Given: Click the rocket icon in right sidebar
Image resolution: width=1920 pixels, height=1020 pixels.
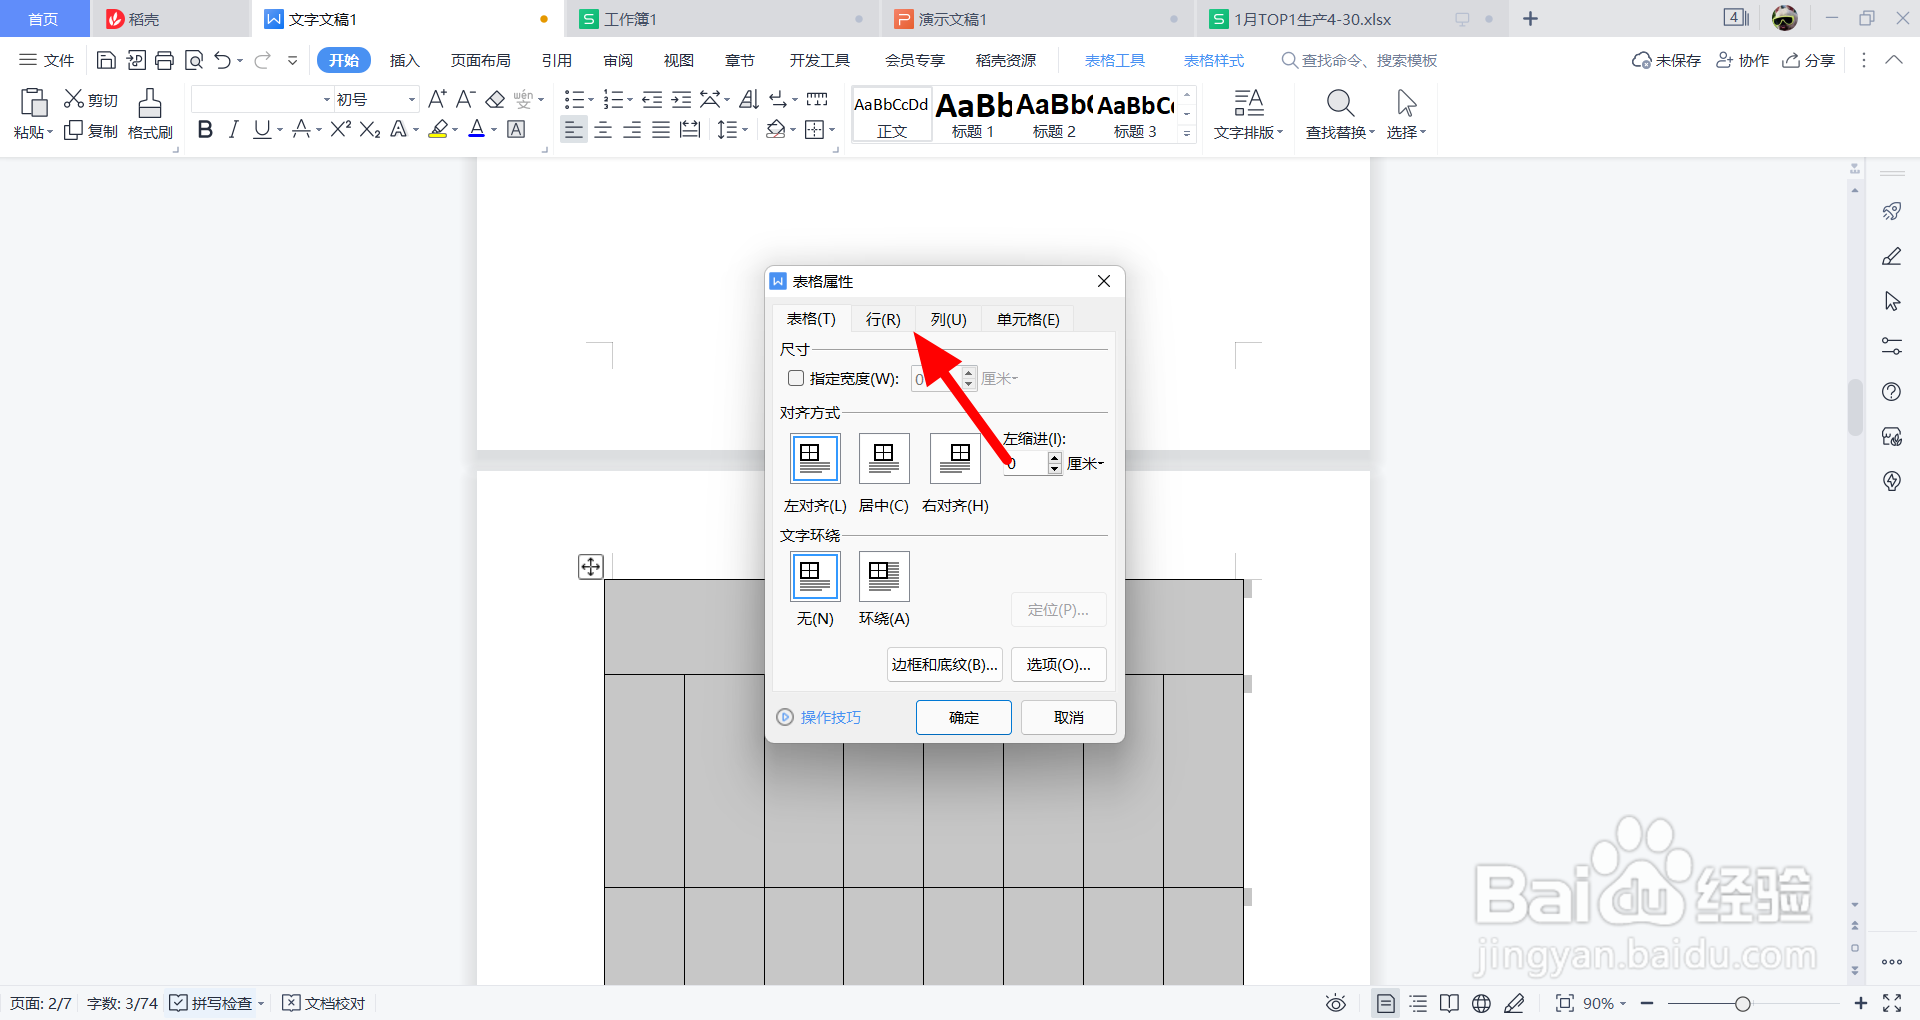Looking at the screenshot, I should pyautogui.click(x=1892, y=211).
